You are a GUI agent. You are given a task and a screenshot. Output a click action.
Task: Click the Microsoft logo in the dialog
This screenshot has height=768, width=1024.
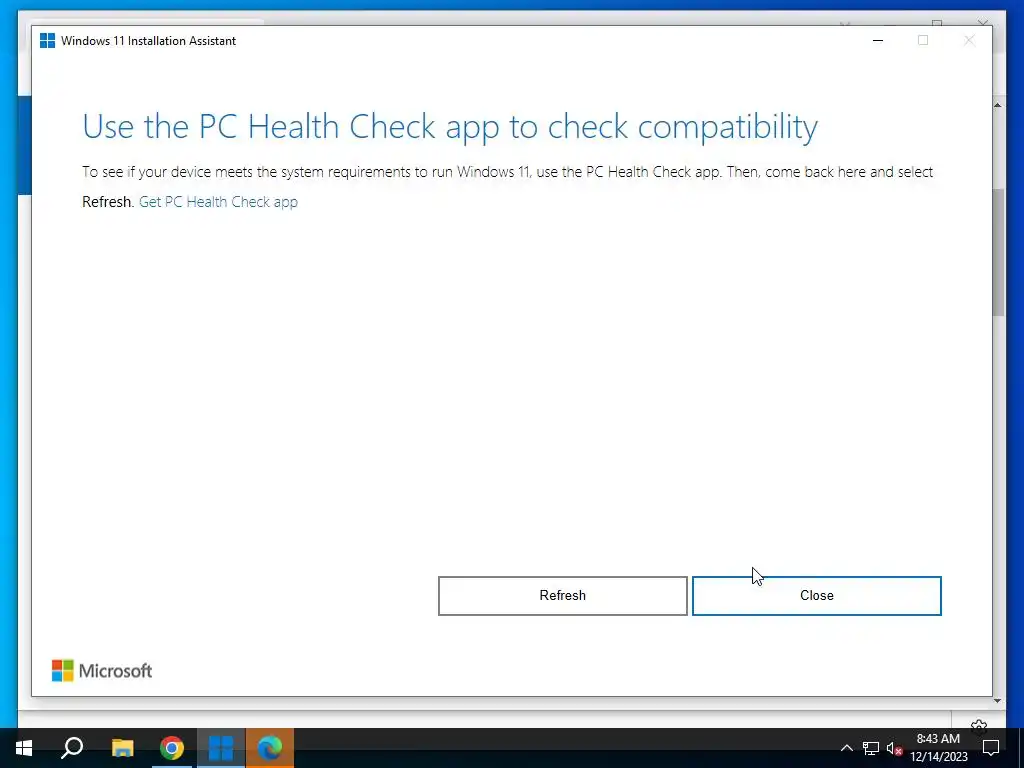102,671
